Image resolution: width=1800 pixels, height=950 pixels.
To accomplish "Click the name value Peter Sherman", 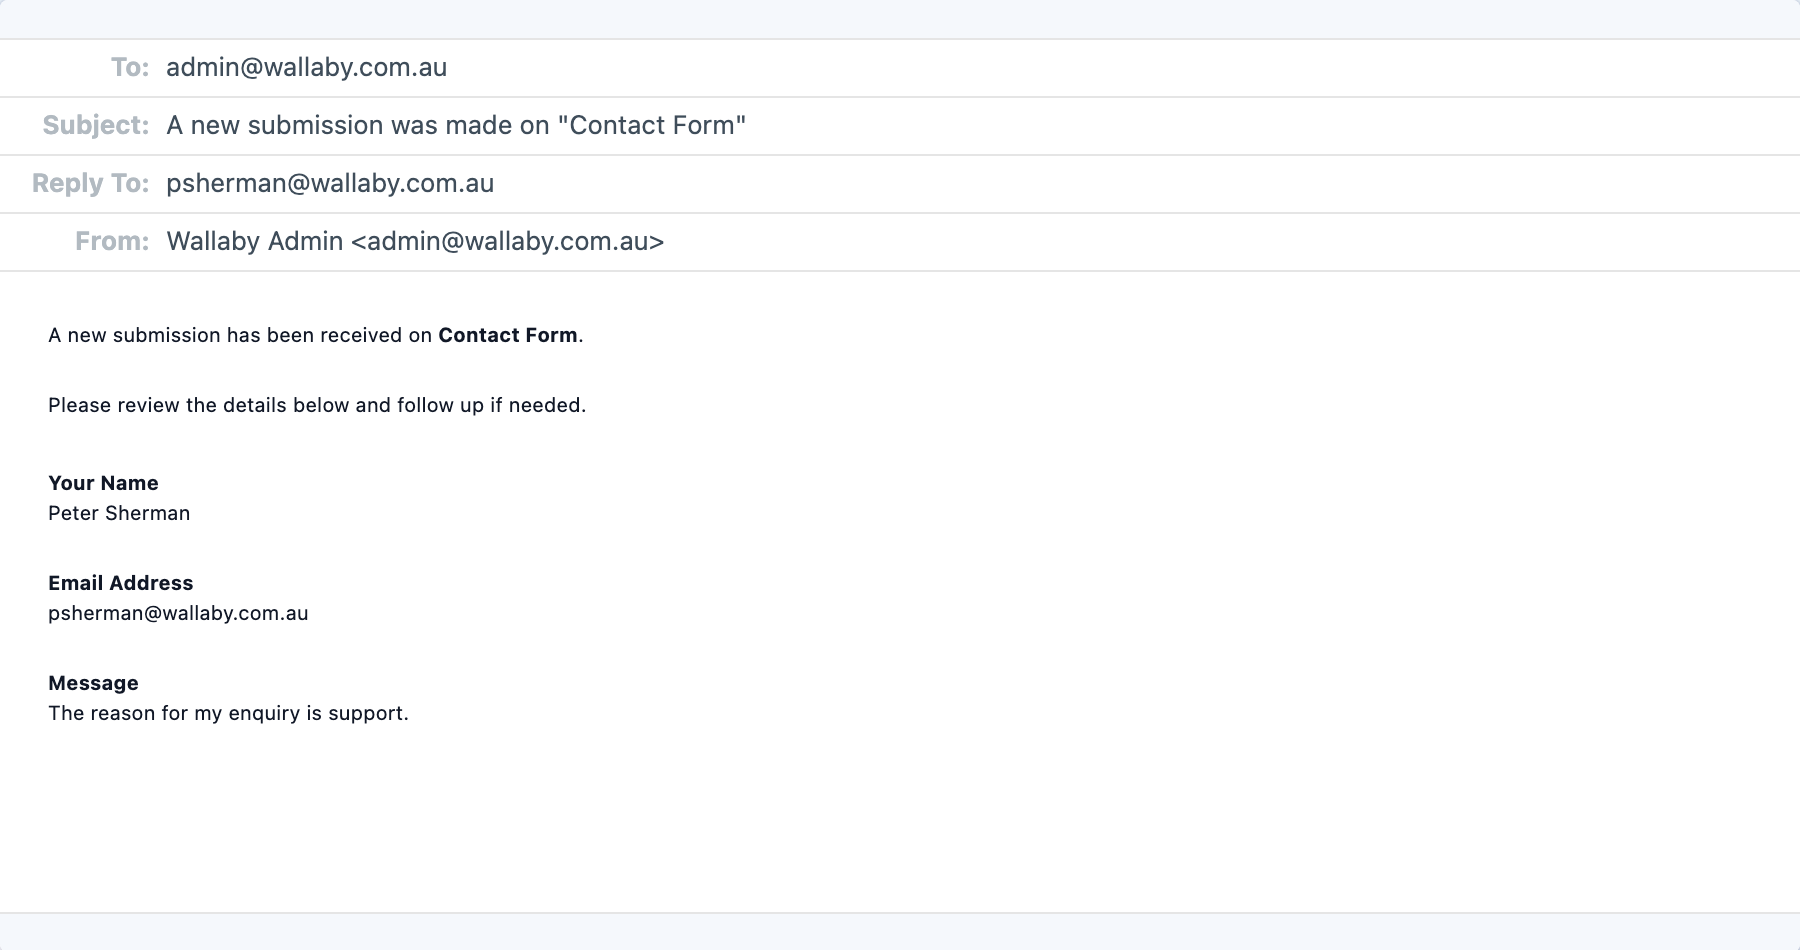I will (x=119, y=514).
